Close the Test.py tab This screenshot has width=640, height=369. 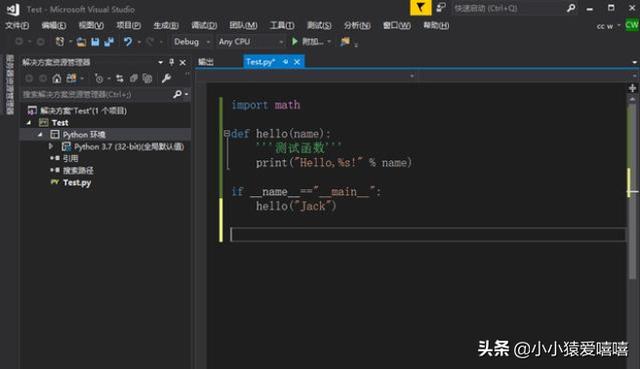[297, 62]
